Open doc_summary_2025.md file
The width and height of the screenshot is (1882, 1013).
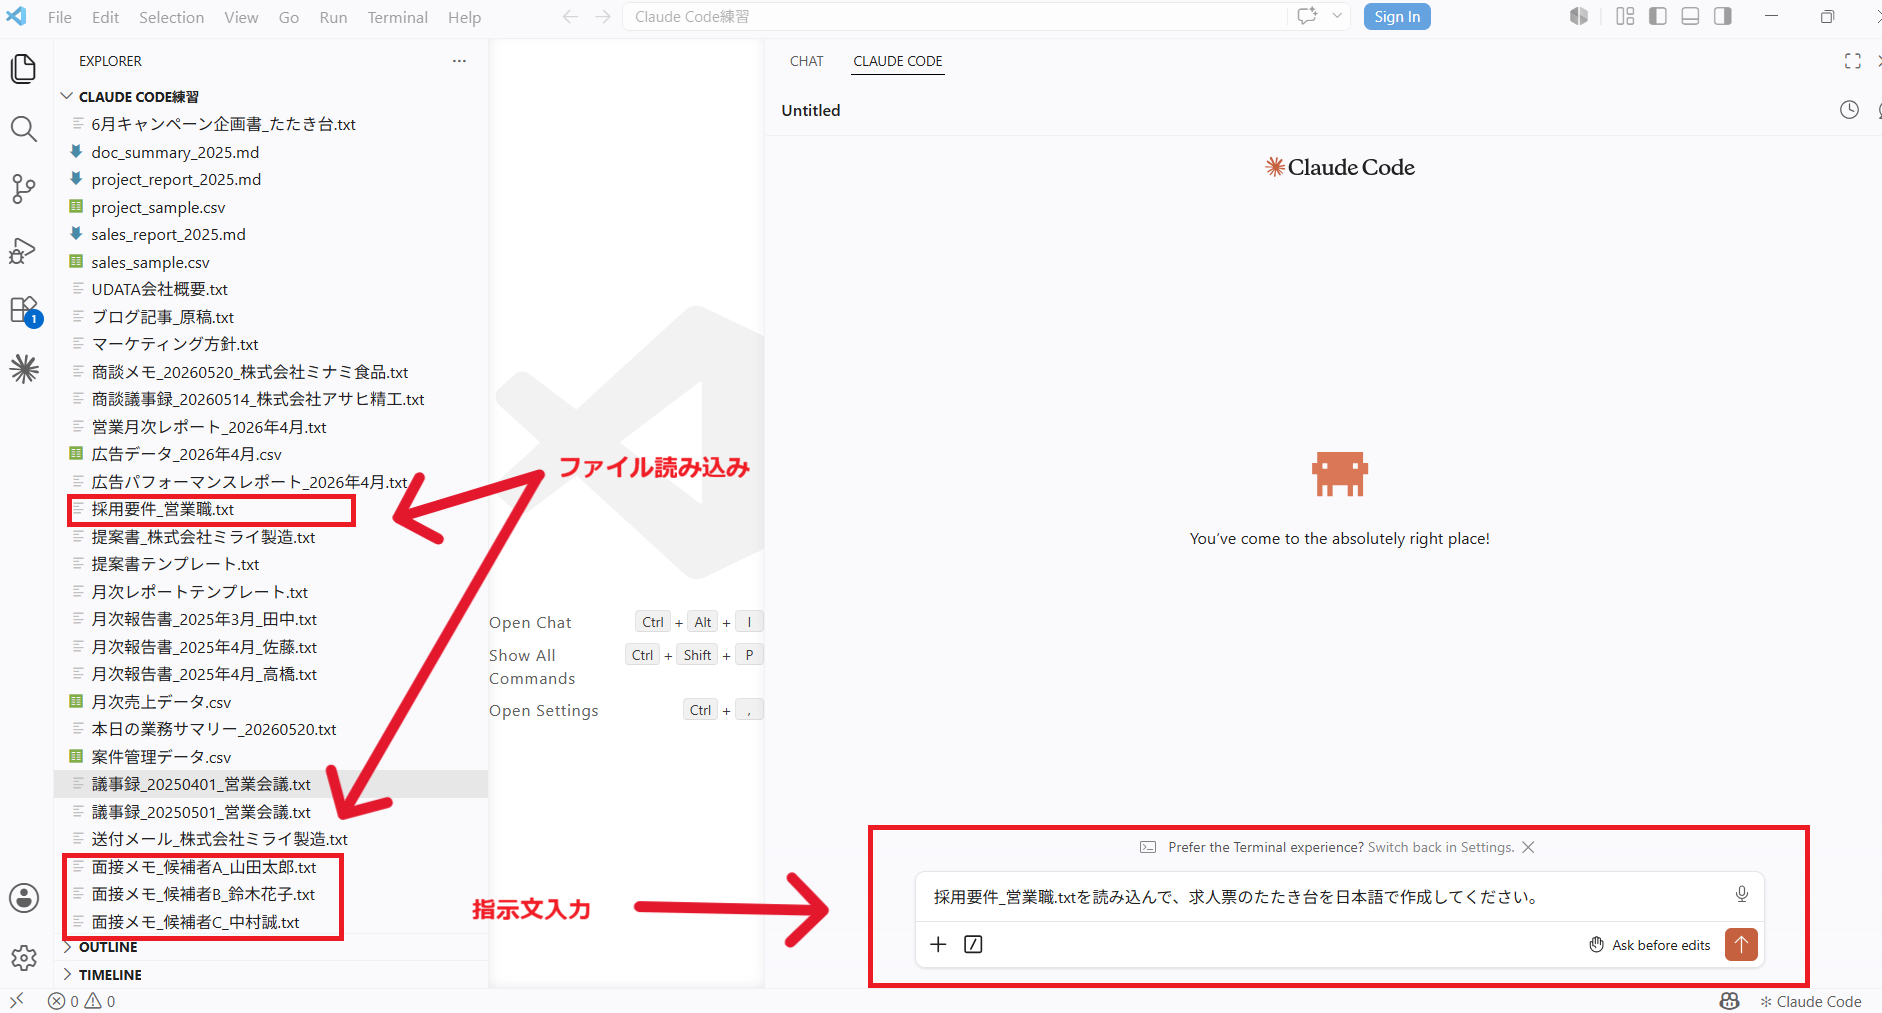coord(271,152)
